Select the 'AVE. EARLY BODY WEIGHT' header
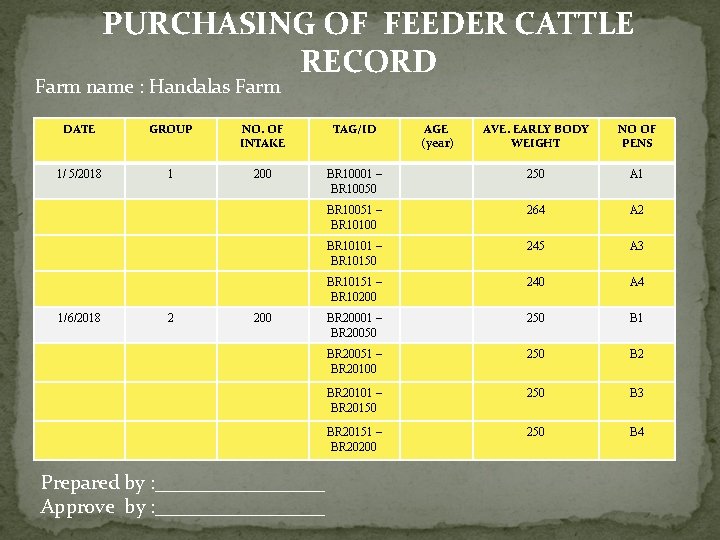Viewport: 720px width, 540px height. click(x=536, y=136)
